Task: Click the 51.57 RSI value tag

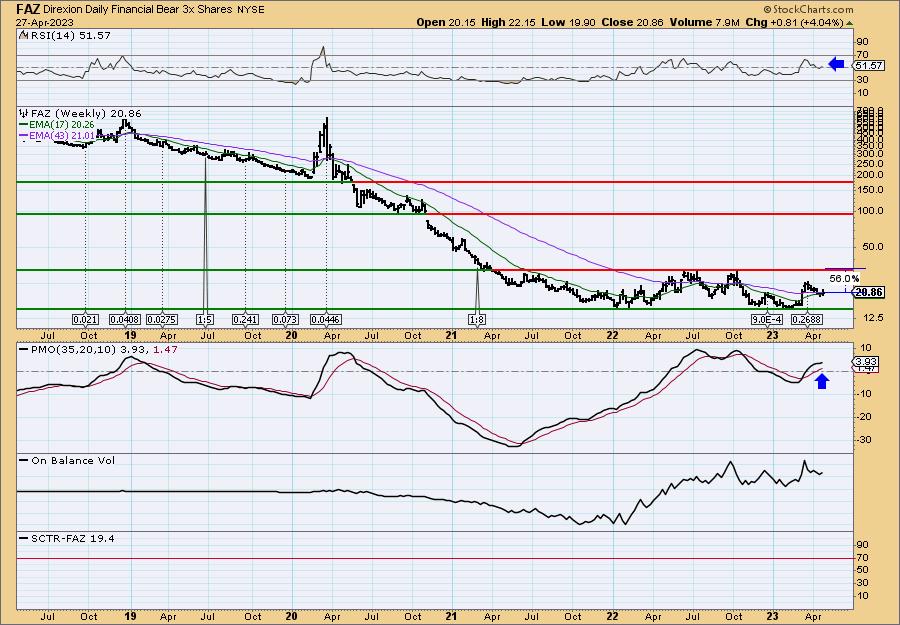Action: 868,65
